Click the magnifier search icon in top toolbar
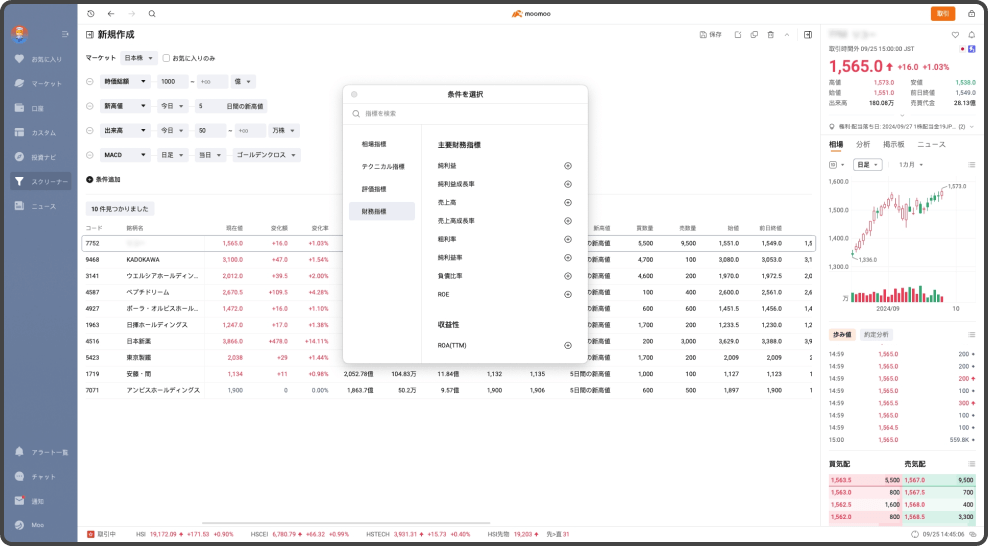The width and height of the screenshot is (988, 546). pyautogui.click(x=152, y=14)
